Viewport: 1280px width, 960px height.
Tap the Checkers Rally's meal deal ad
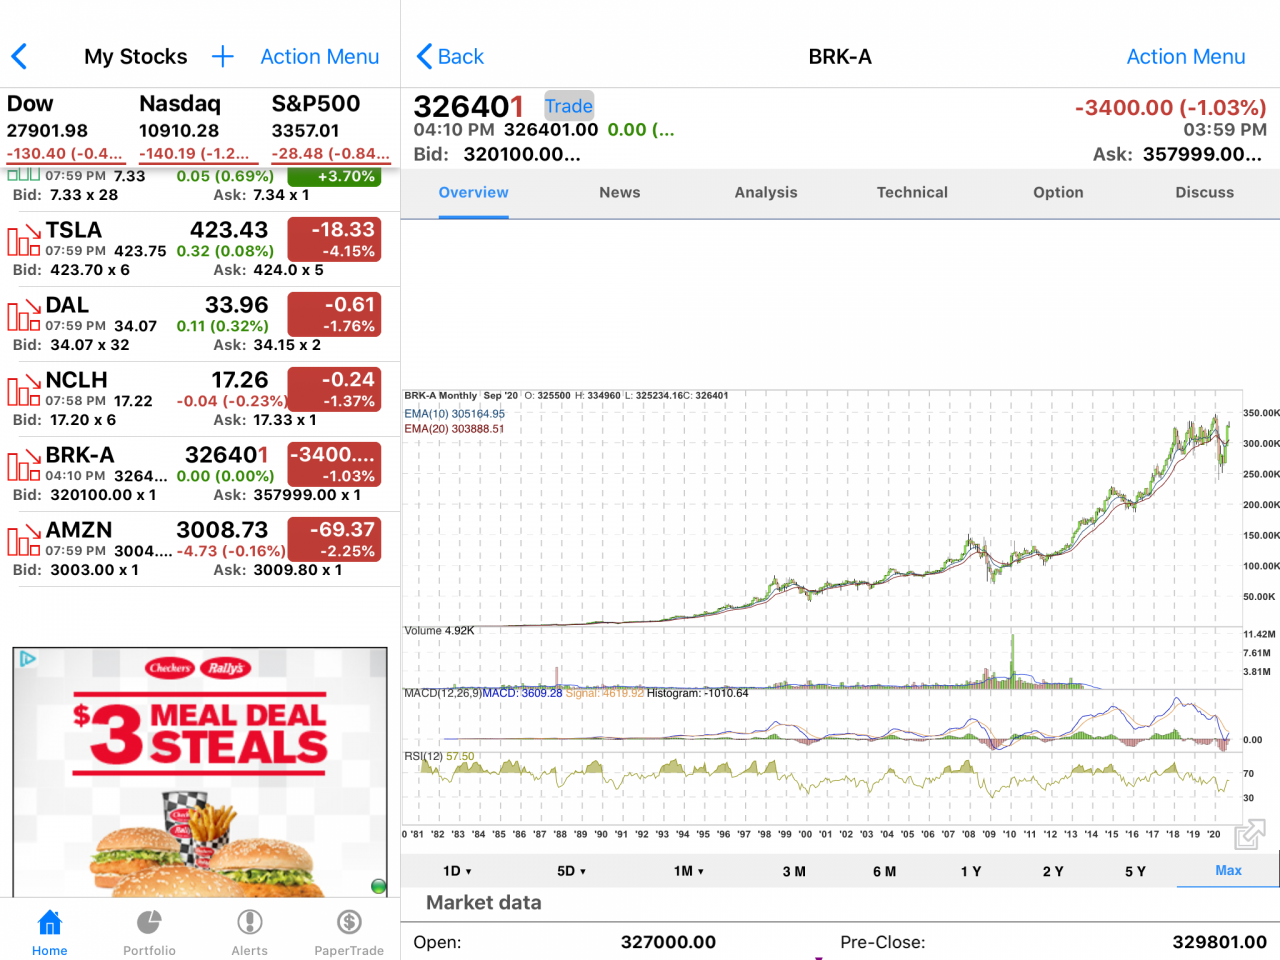(x=200, y=772)
